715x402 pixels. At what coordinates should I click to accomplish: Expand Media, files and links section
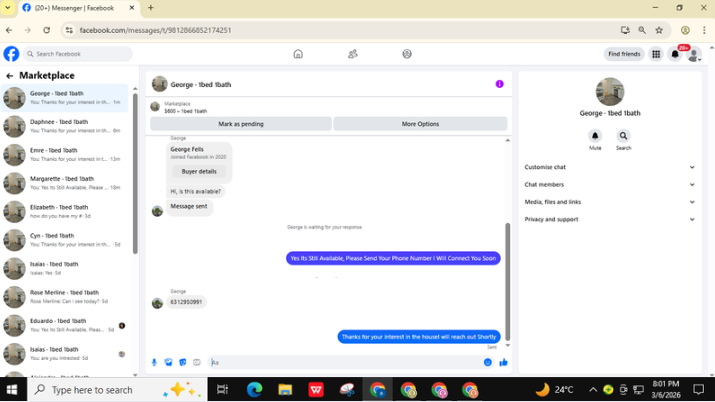[610, 202]
